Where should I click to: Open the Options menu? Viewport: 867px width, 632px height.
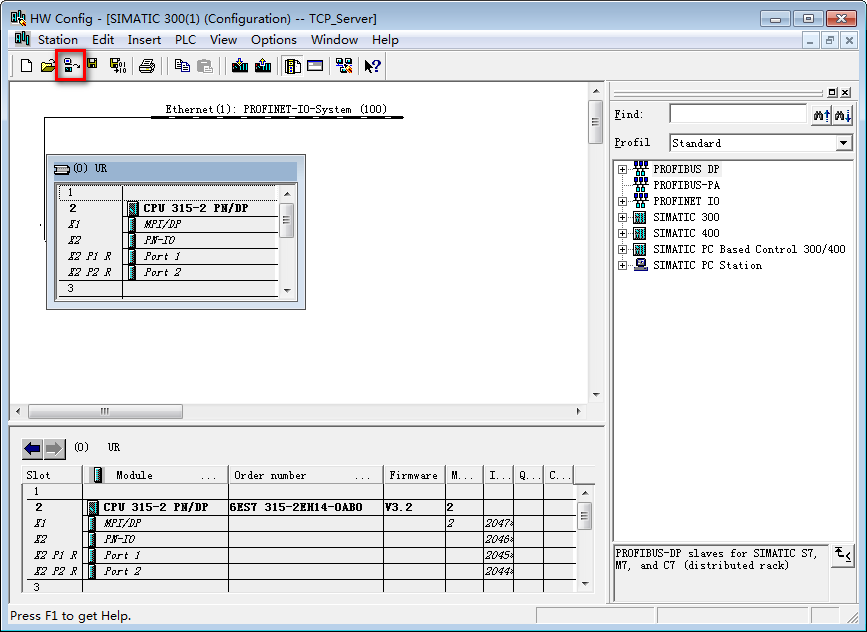click(273, 40)
